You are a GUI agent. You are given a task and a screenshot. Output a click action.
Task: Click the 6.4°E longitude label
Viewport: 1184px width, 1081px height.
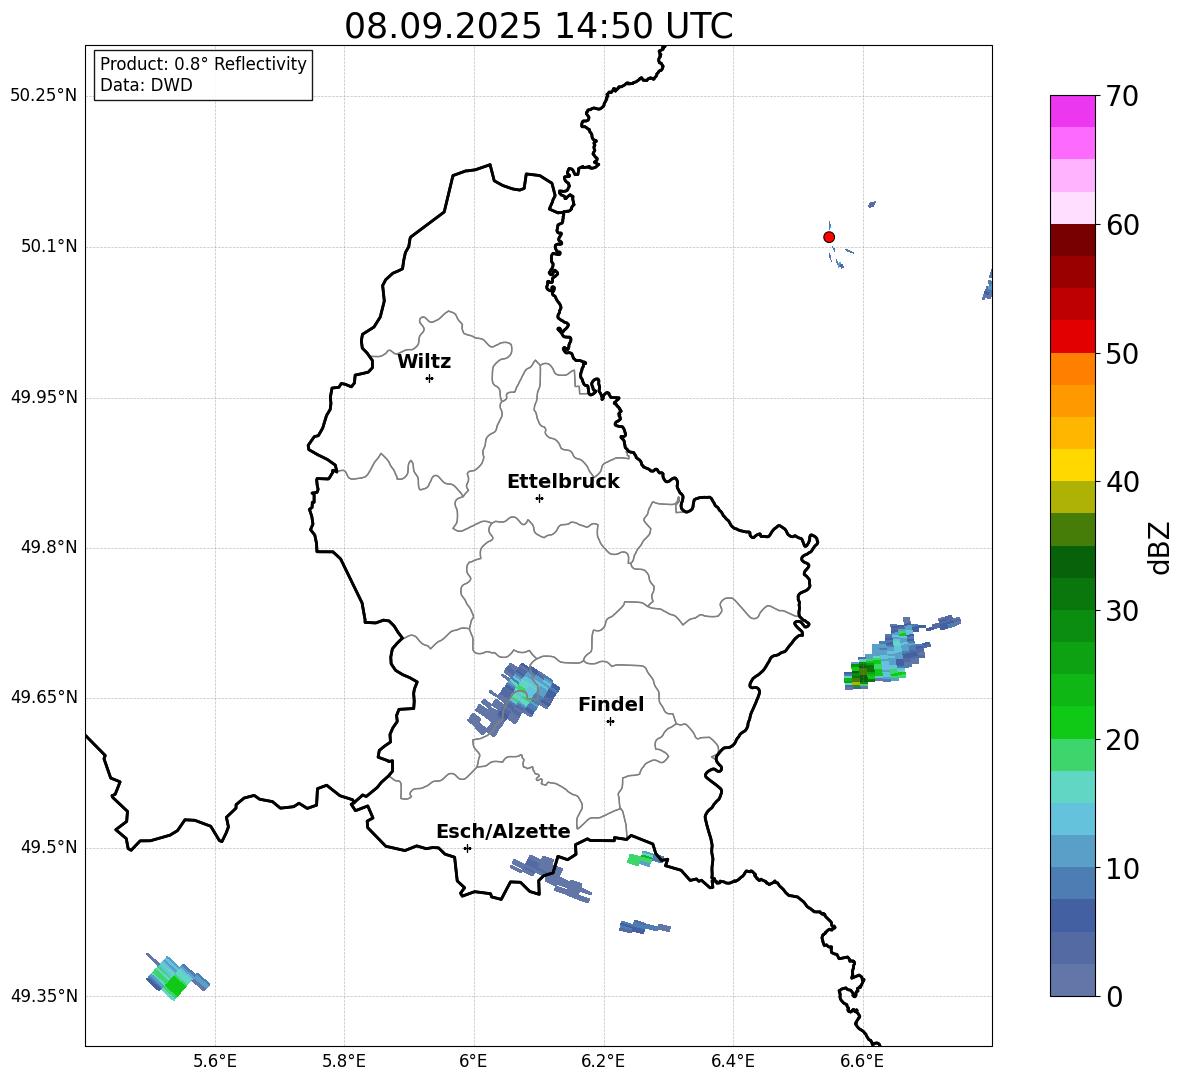tap(732, 1061)
